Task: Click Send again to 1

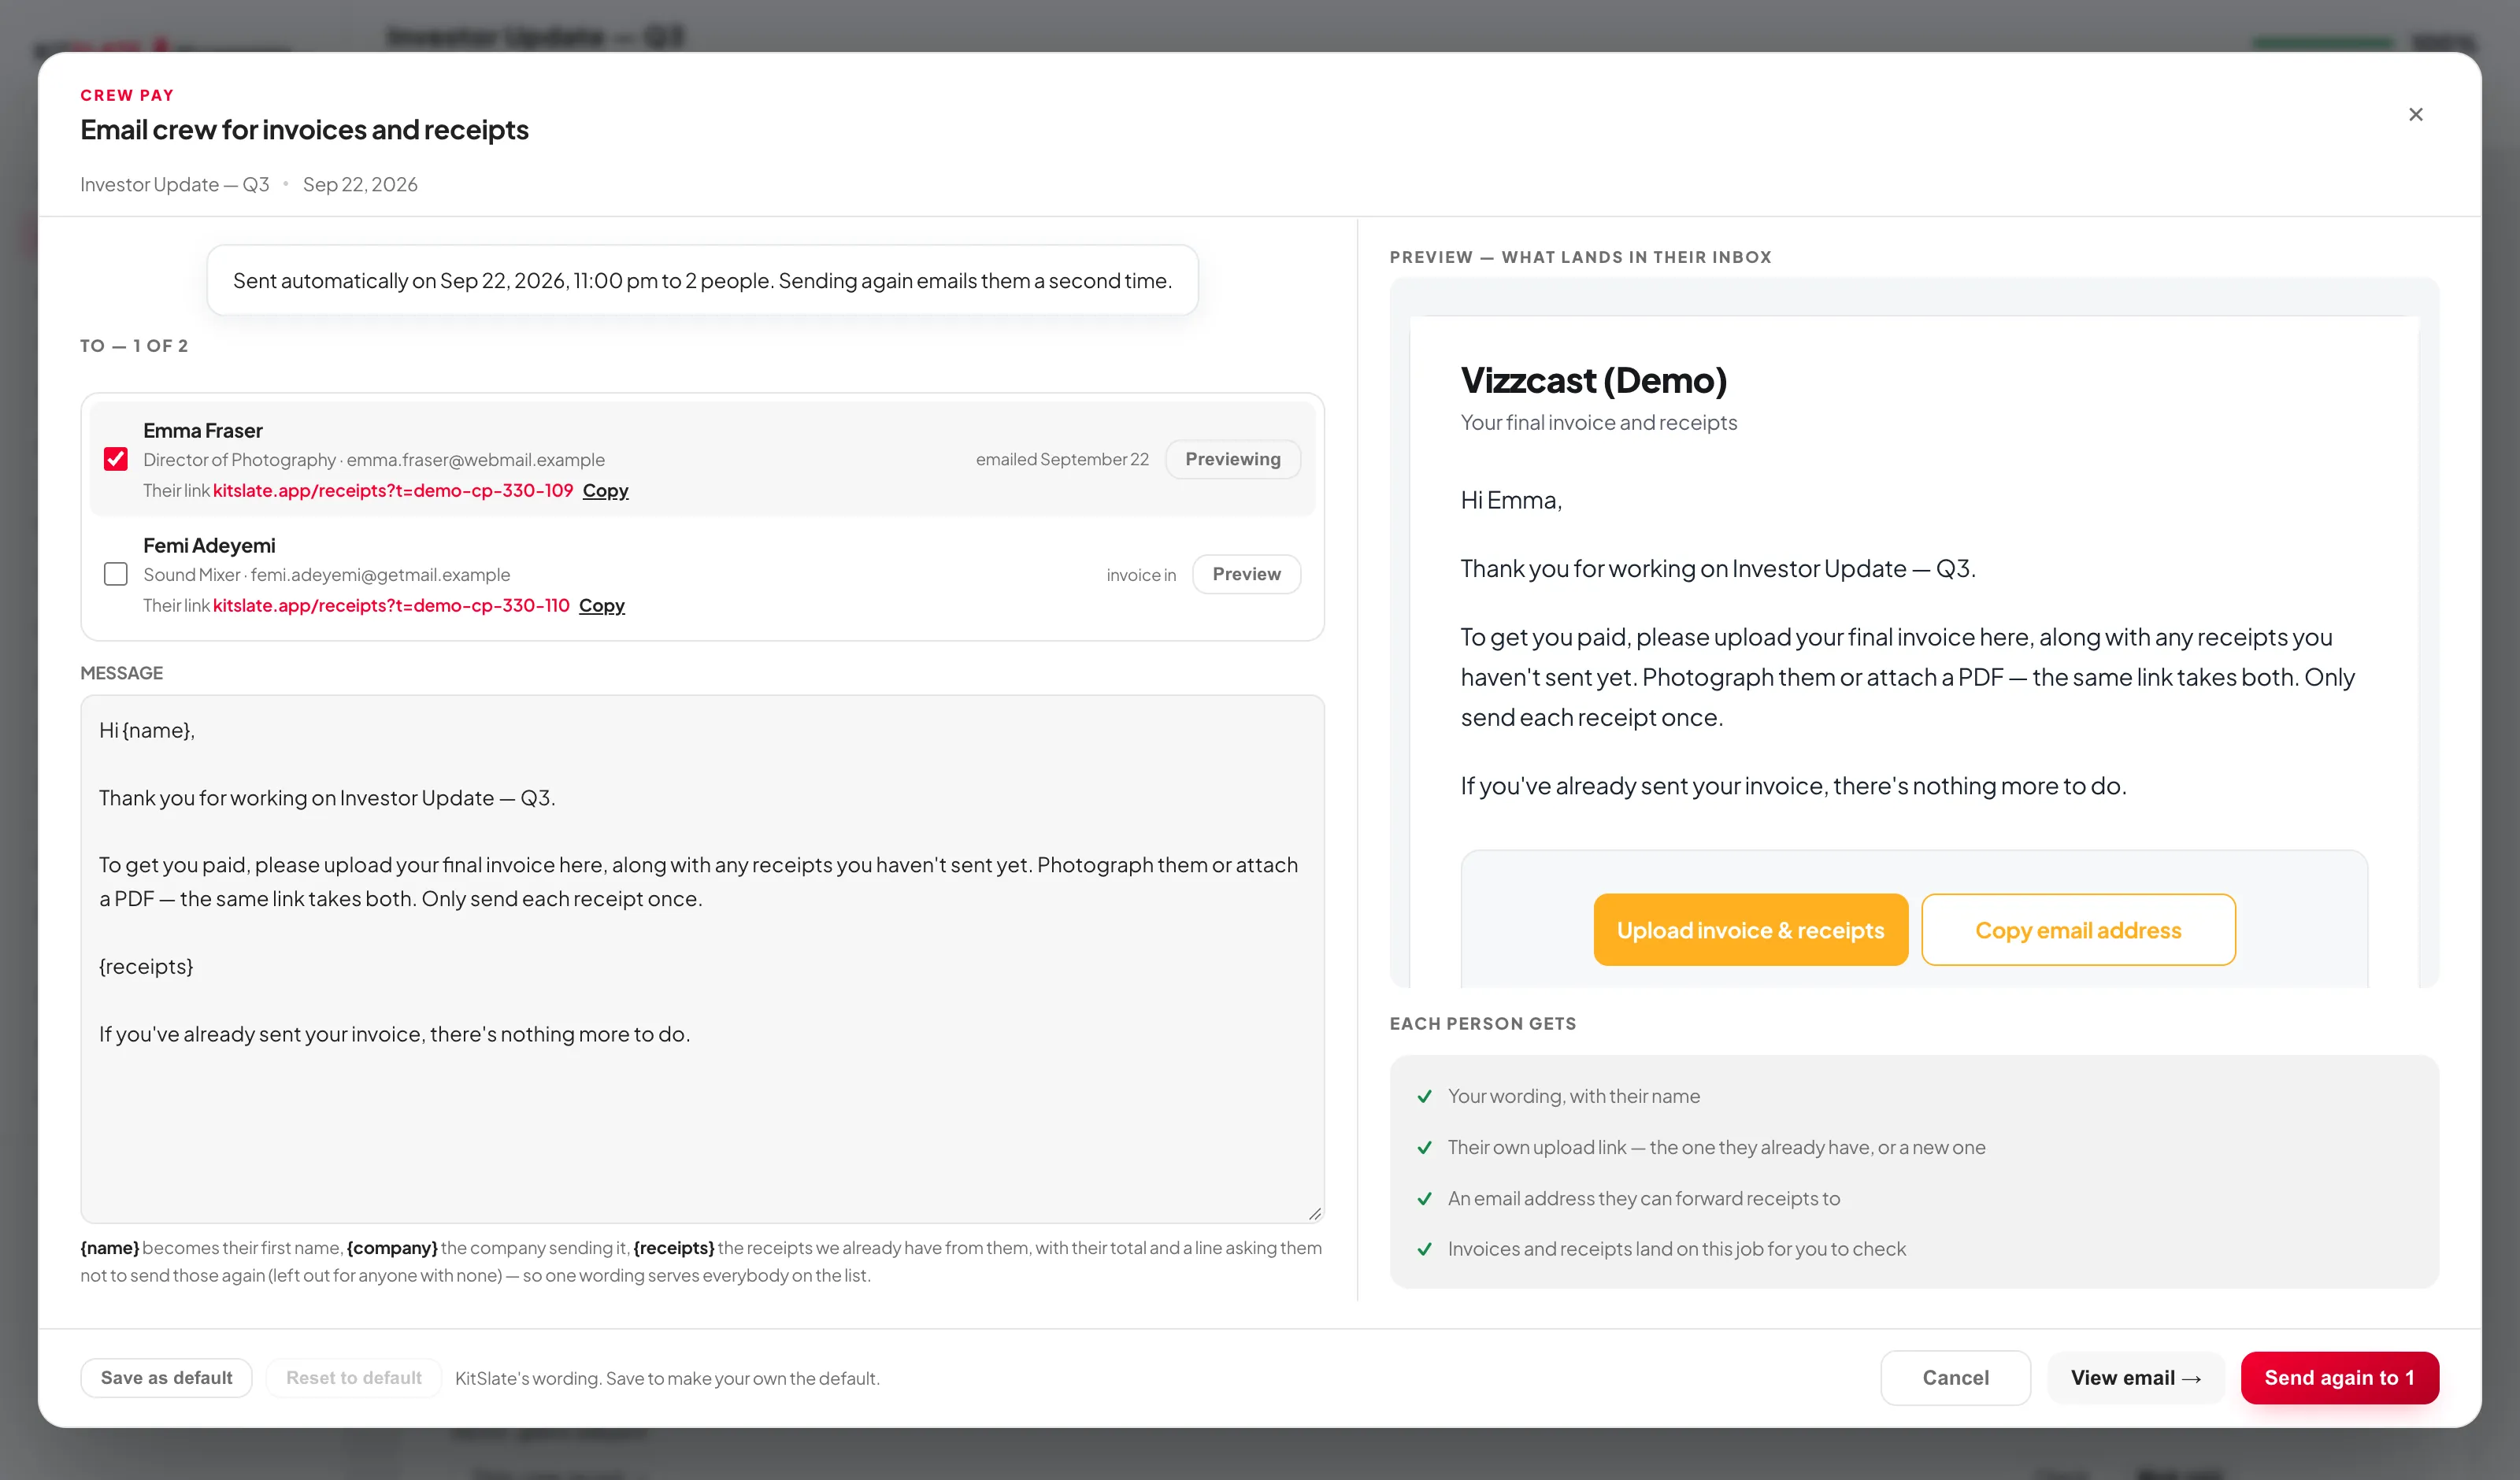Action: pyautogui.click(x=2339, y=1377)
